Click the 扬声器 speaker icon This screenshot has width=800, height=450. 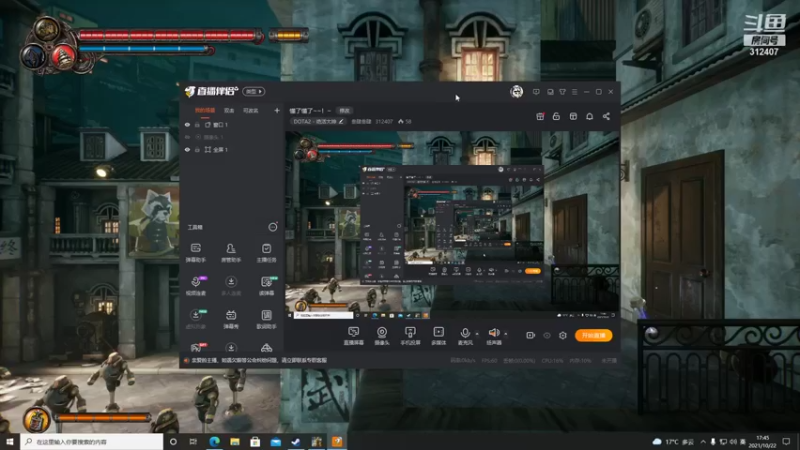[x=493, y=333]
